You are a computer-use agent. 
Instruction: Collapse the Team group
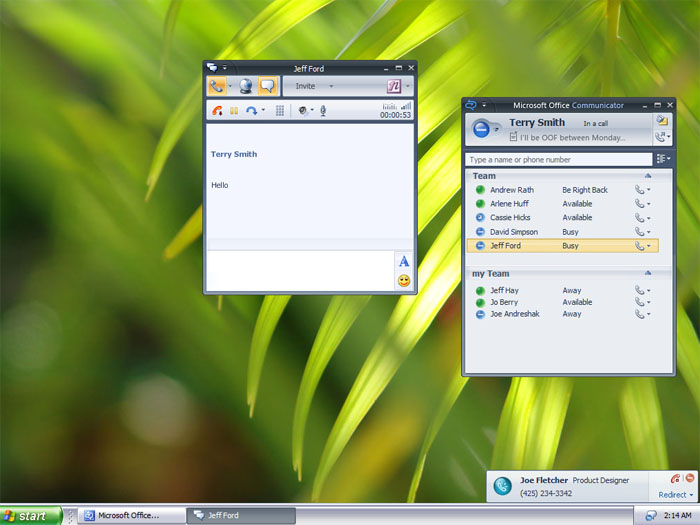click(648, 176)
